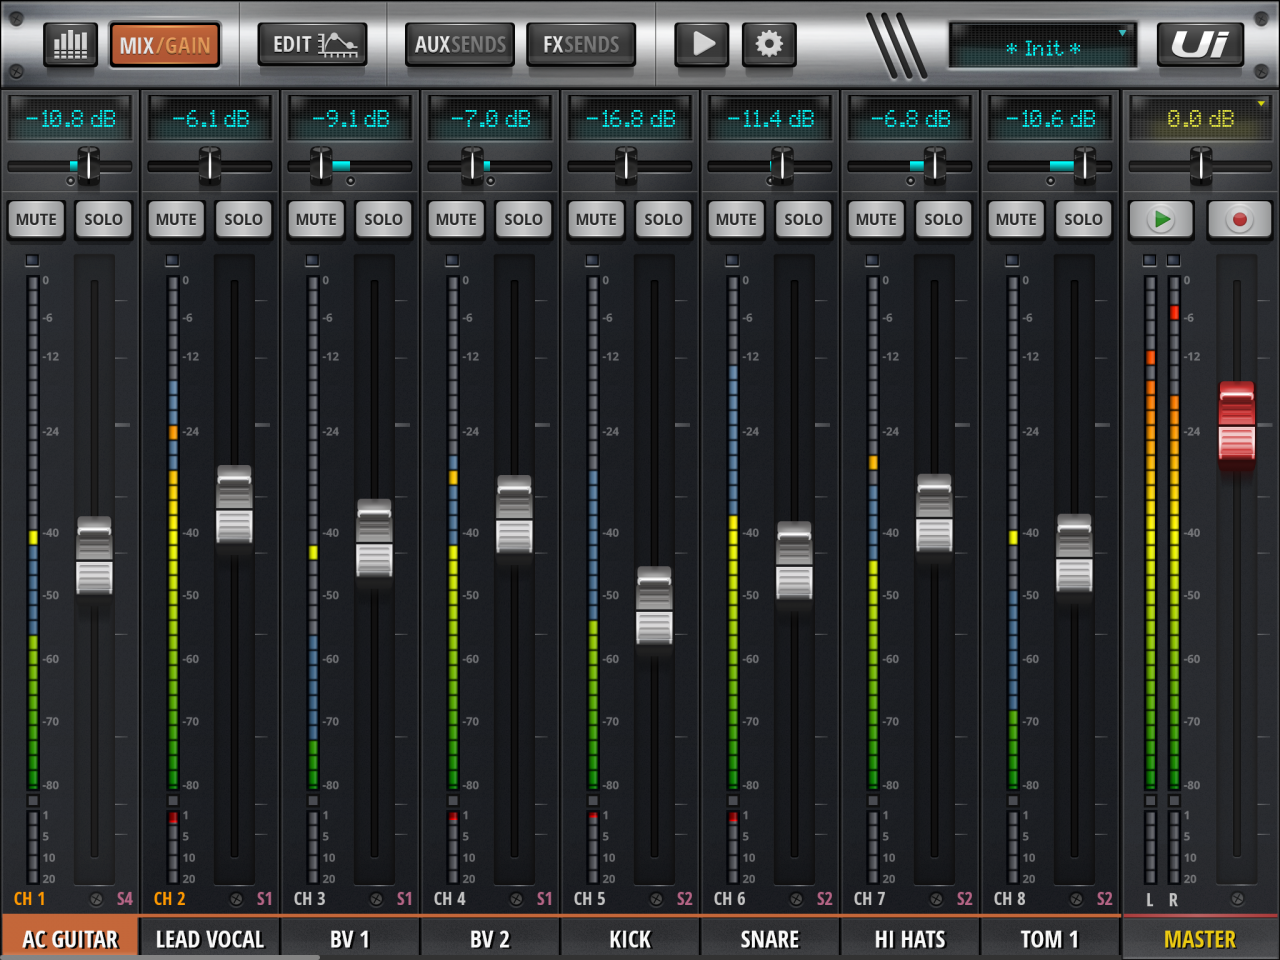This screenshot has height=960, width=1280.
Task: Solo the LEAD VOCAL channel
Action: (243, 219)
